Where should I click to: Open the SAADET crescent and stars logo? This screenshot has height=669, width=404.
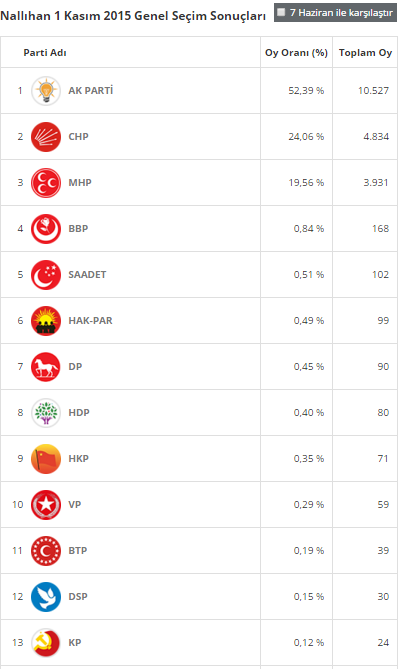coord(46,275)
